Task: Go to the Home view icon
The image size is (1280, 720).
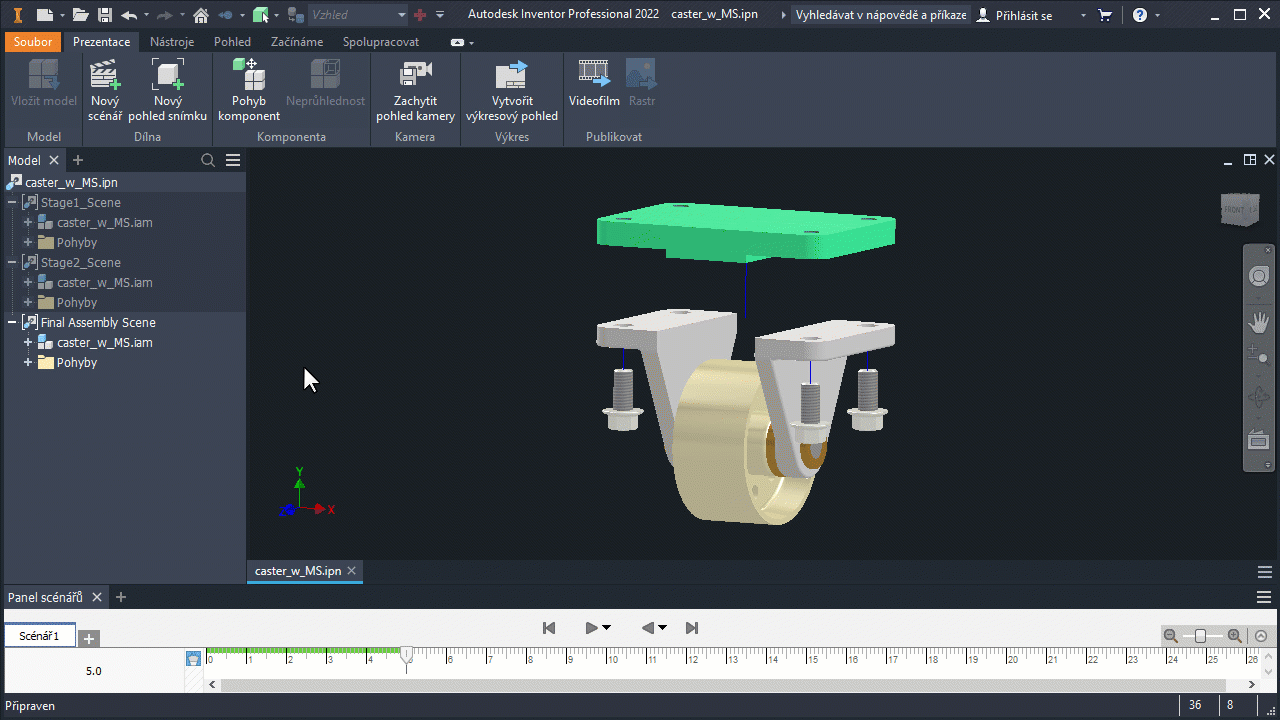Action: pyautogui.click(x=201, y=15)
